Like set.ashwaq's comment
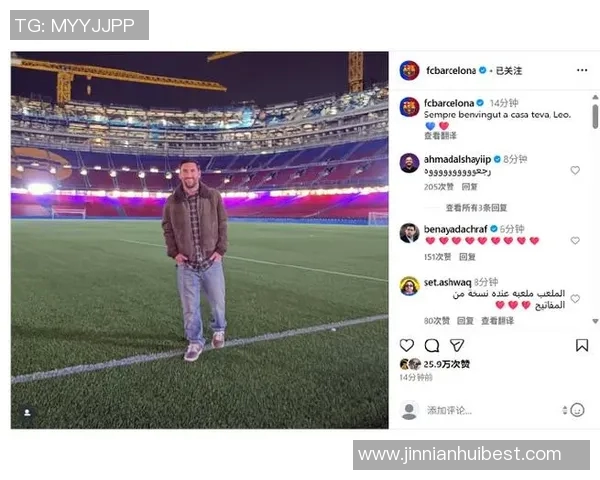 point(575,299)
